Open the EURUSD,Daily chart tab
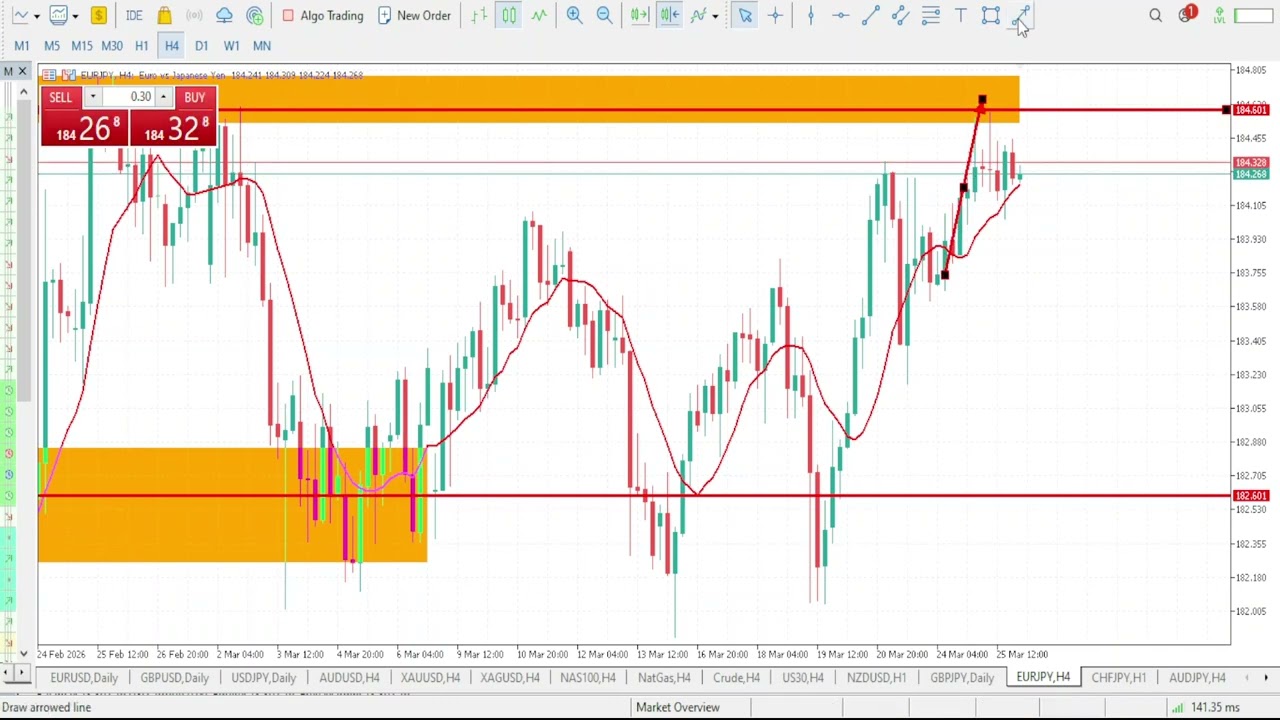 [x=84, y=678]
